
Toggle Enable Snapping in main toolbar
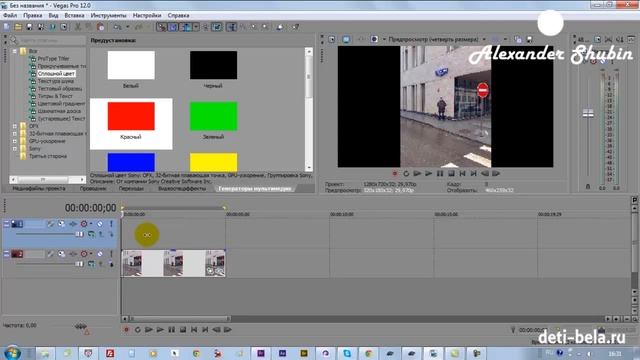pos(162,27)
